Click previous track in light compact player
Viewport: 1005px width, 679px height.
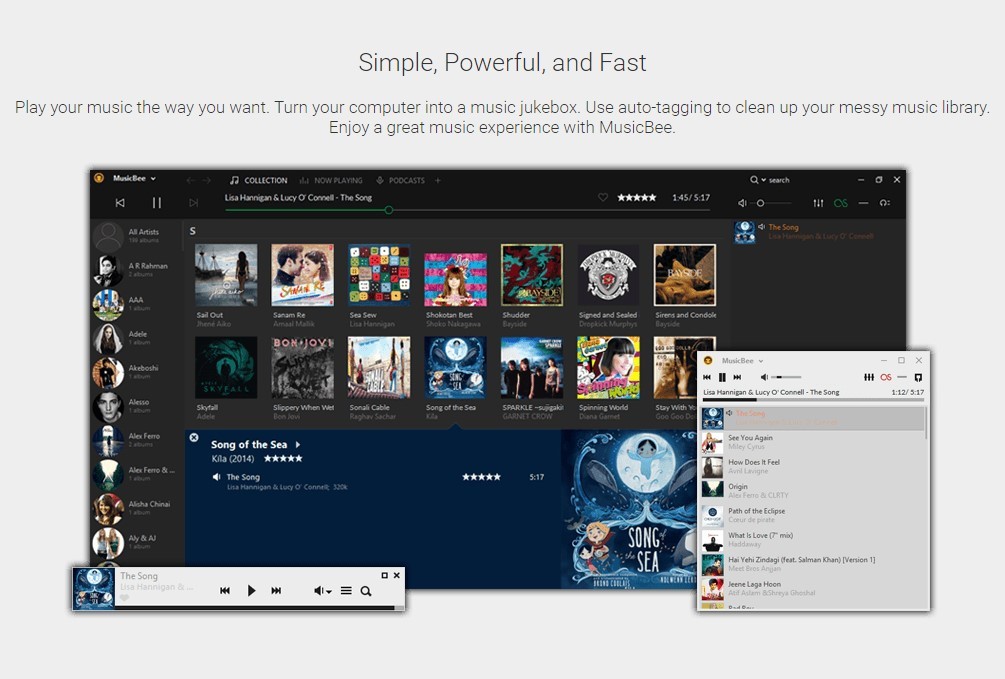(x=707, y=377)
